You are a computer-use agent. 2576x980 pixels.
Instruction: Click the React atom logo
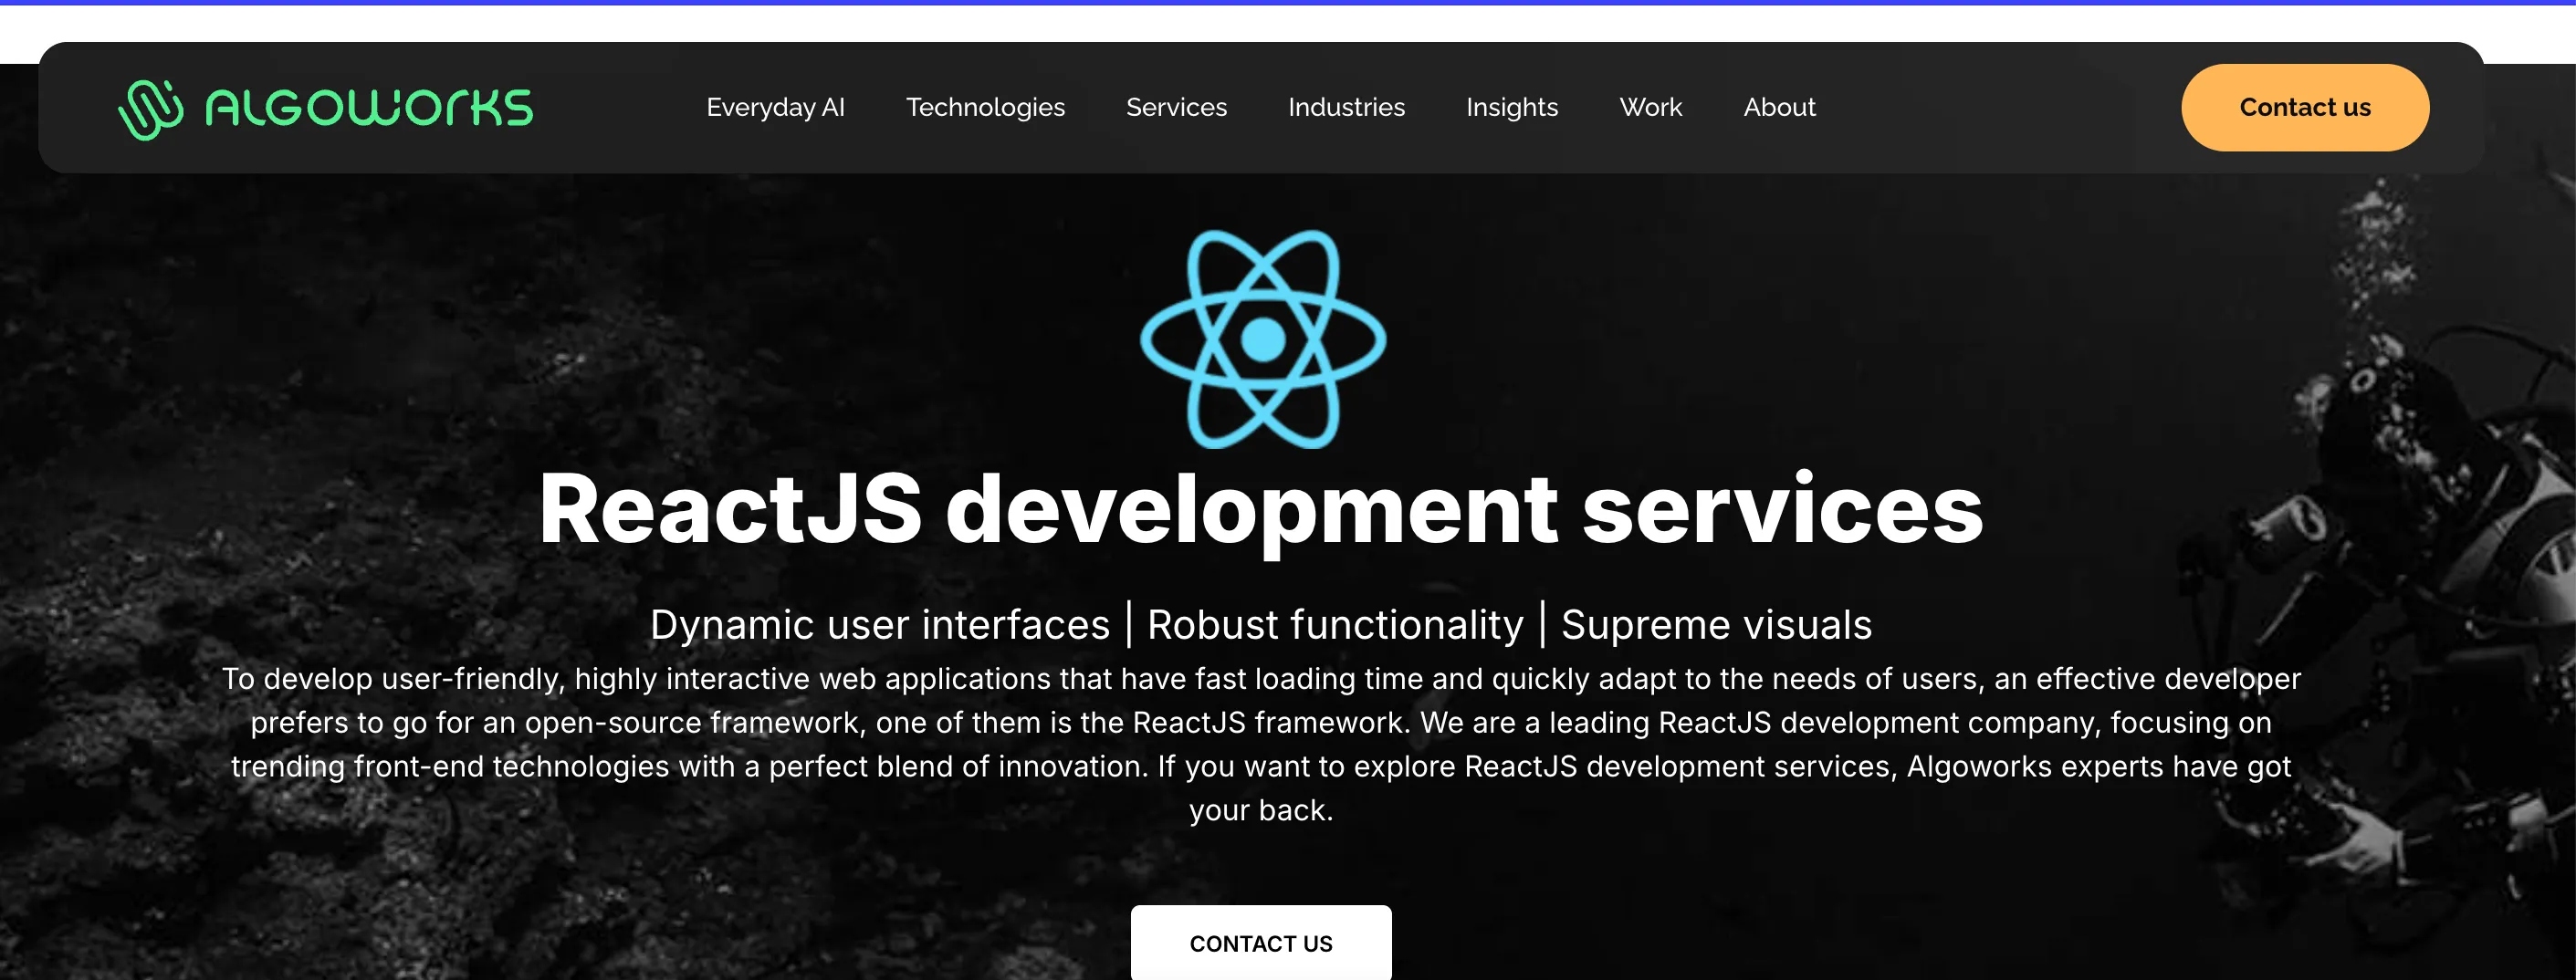click(1263, 338)
